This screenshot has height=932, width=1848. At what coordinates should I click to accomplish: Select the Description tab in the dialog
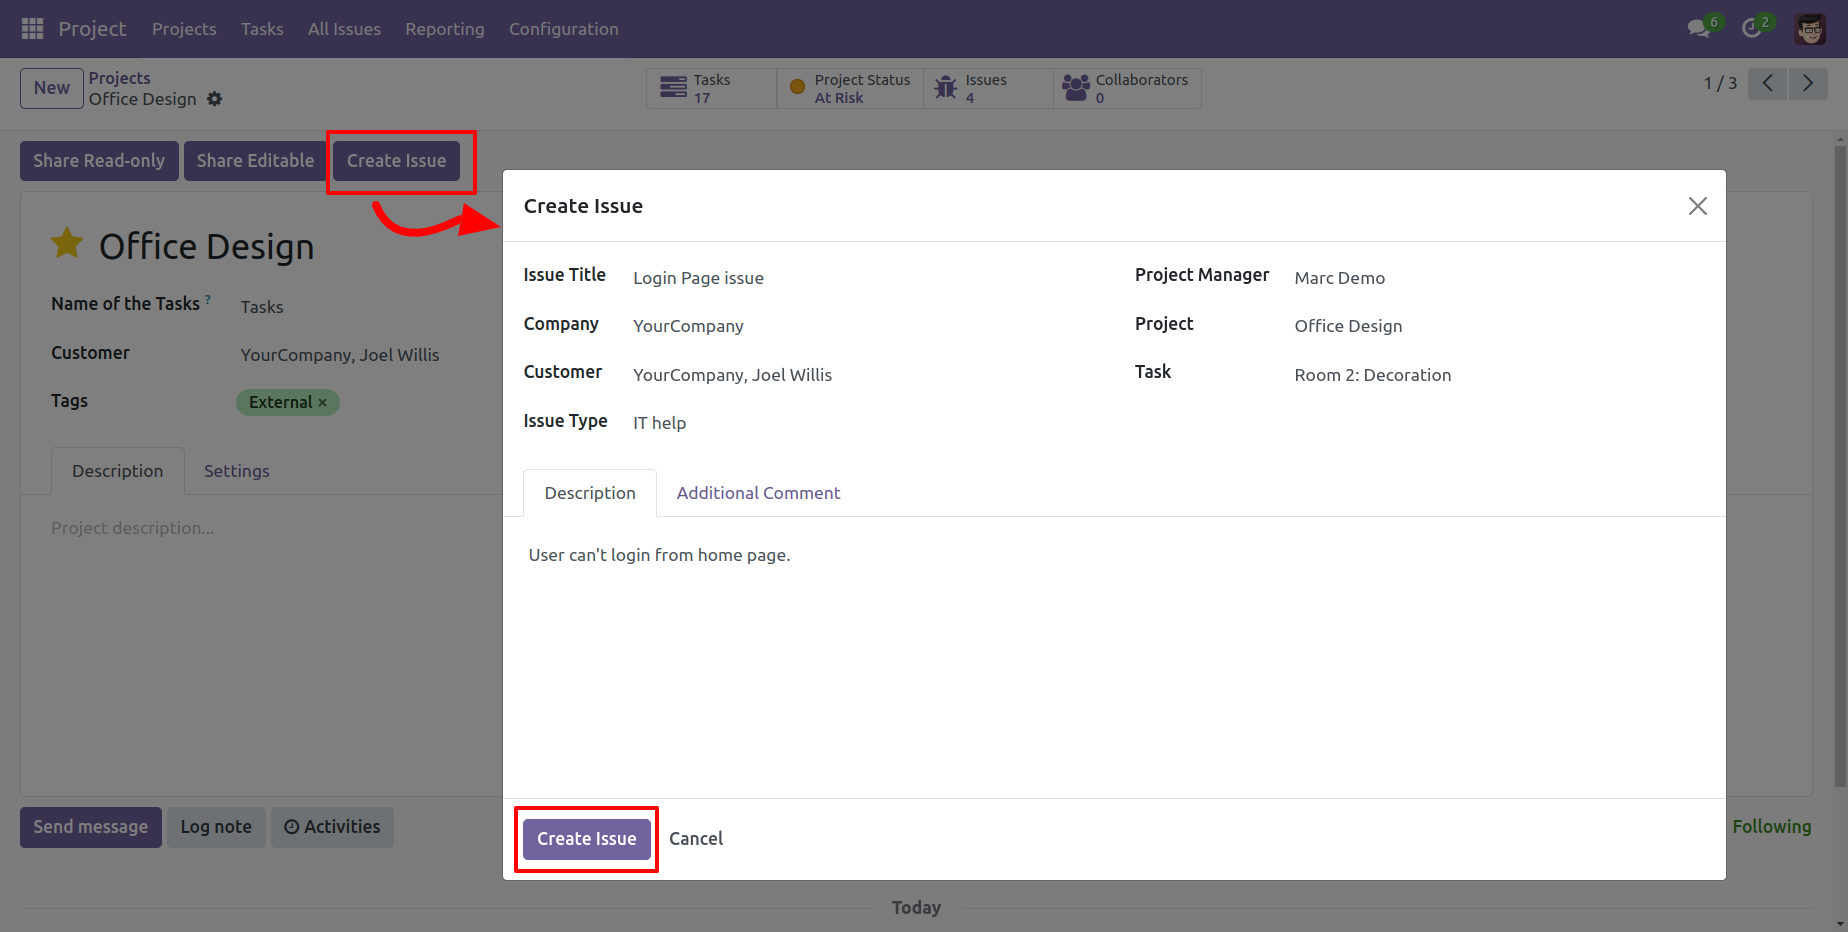pos(590,493)
